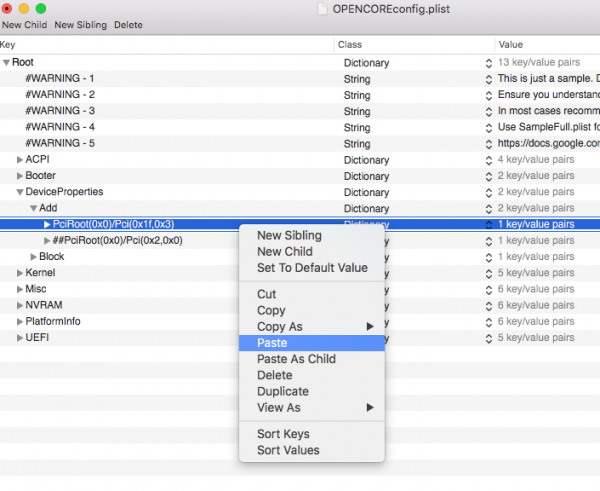Choose Delete in the context menu
The image size is (600, 491).
[x=311, y=375]
